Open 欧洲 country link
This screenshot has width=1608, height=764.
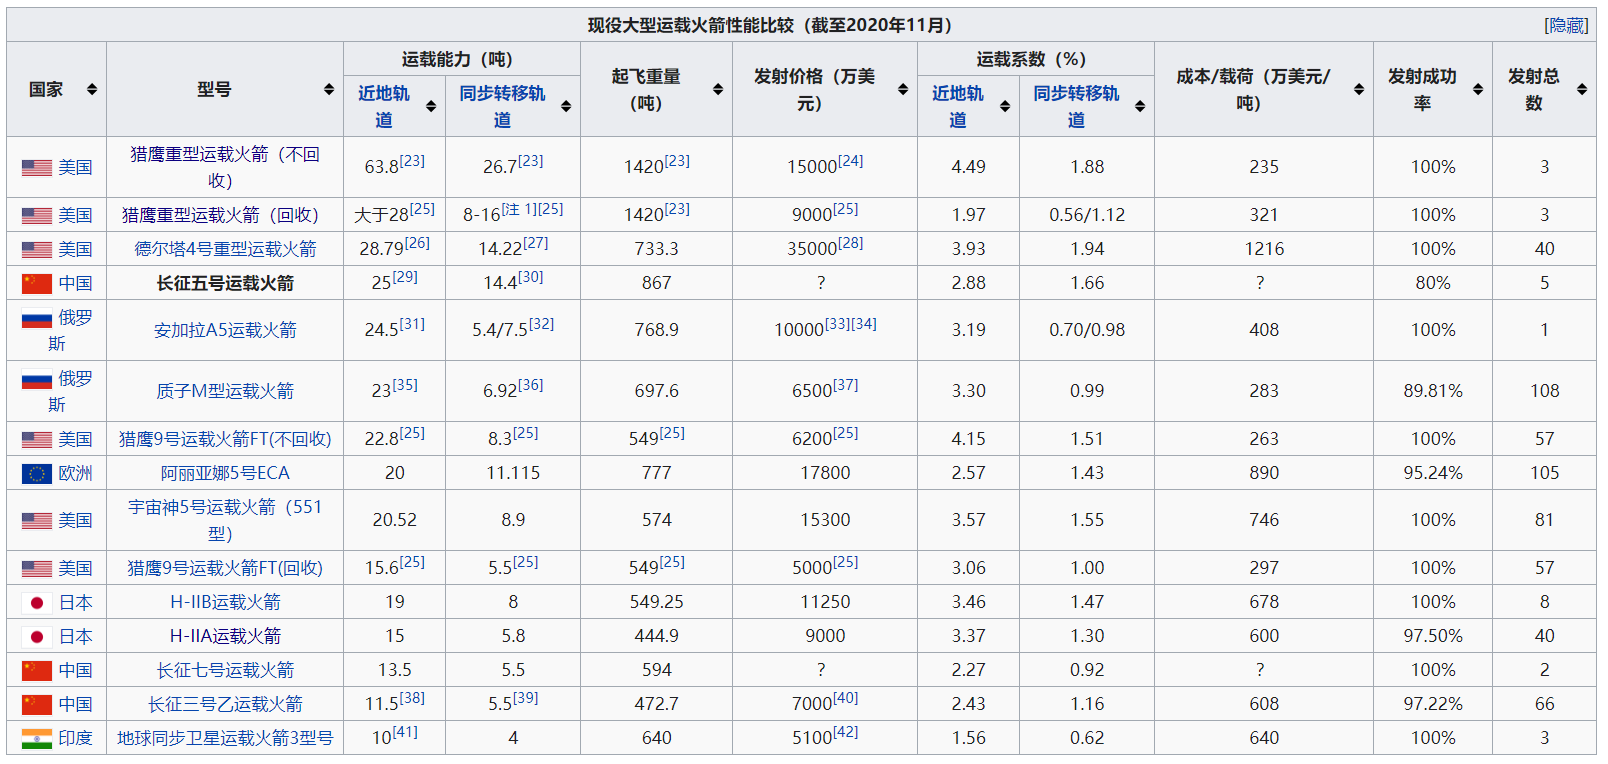tap(75, 473)
